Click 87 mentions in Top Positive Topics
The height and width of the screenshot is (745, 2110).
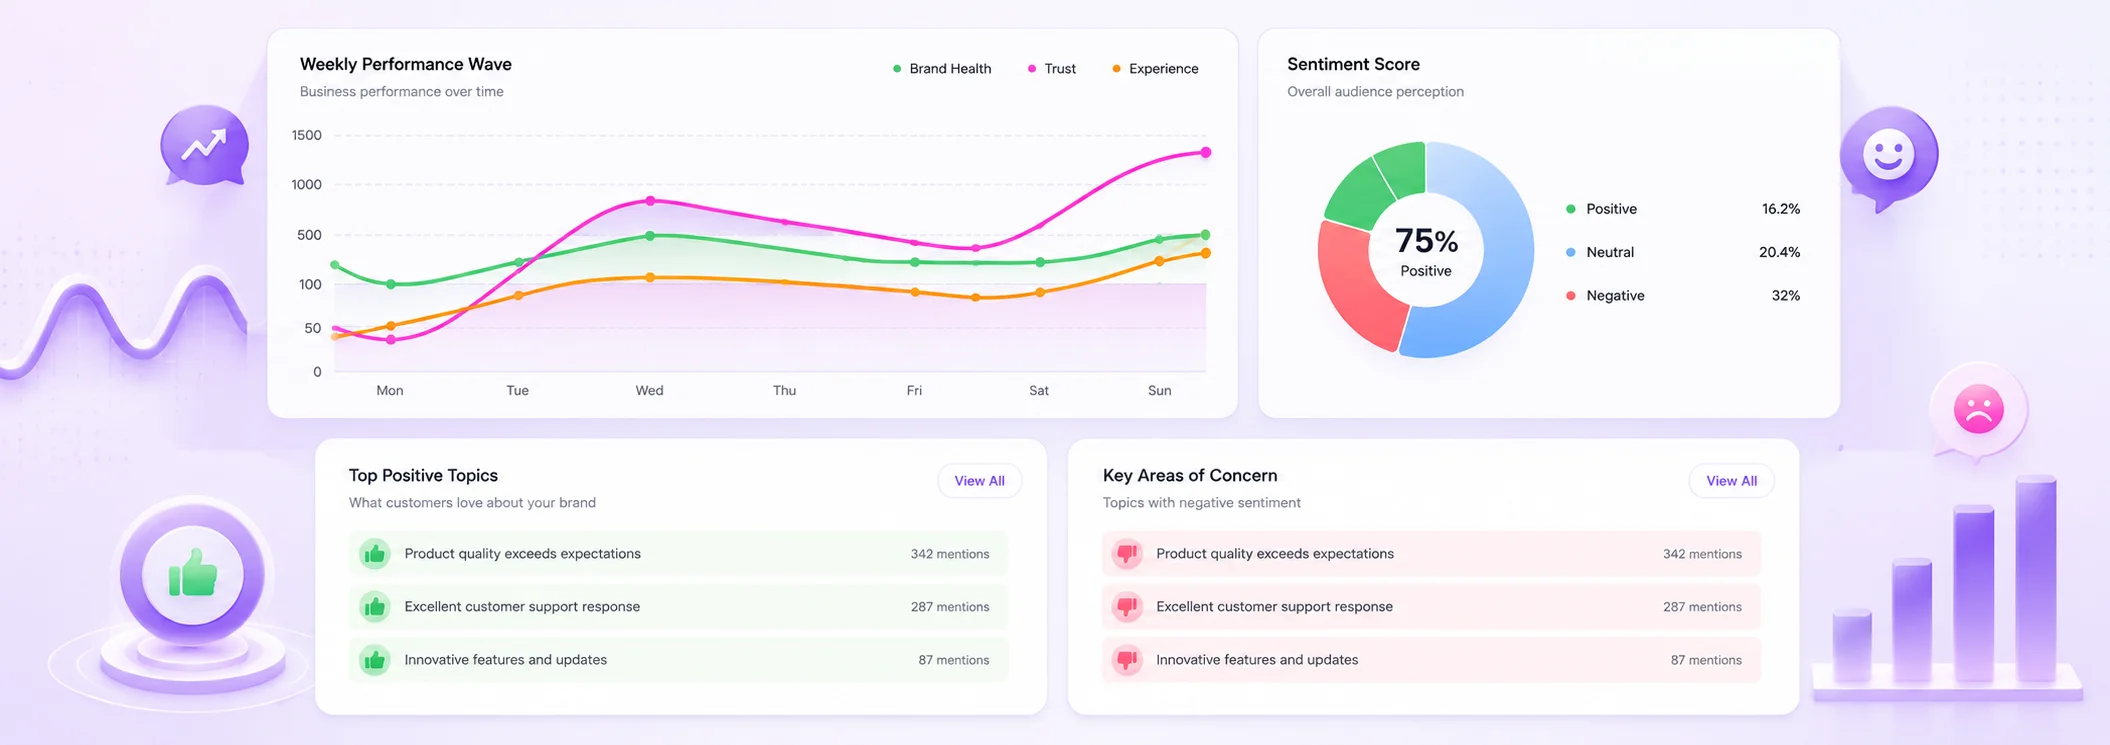click(x=954, y=660)
